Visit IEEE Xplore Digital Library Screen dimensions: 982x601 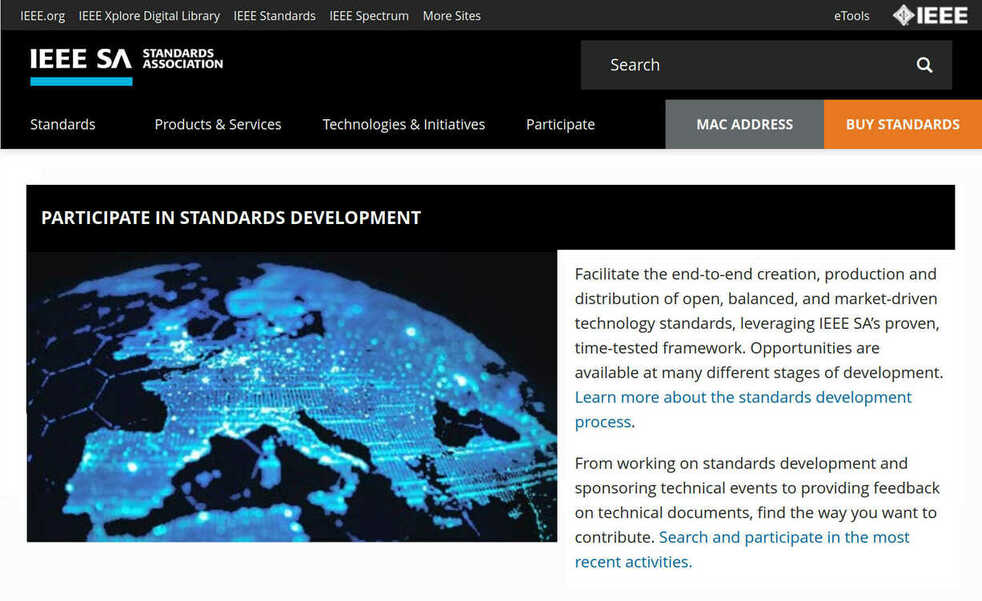pyautogui.click(x=149, y=16)
